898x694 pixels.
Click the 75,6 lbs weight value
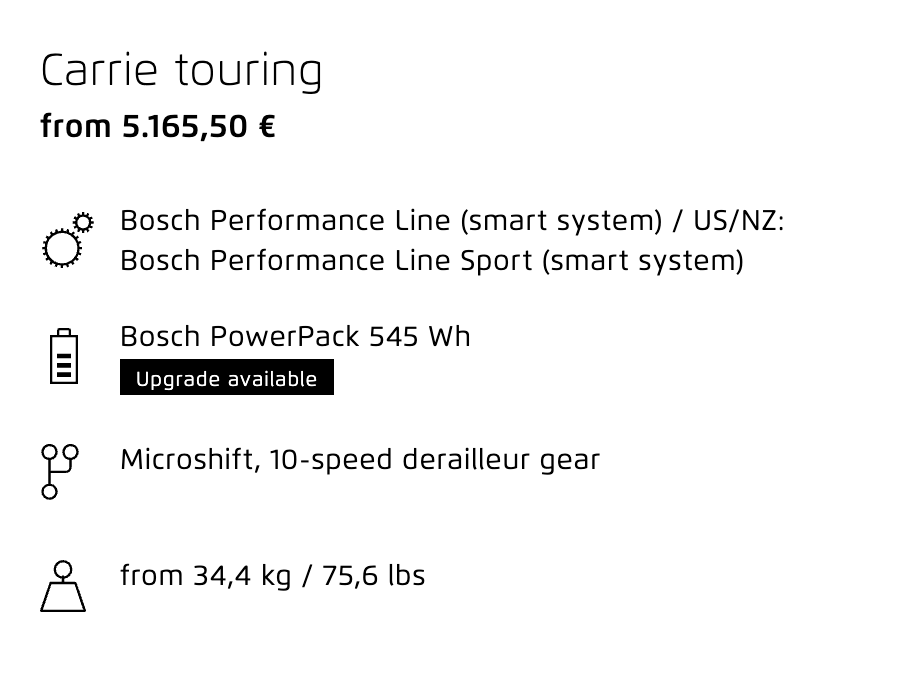pyautogui.click(x=373, y=575)
